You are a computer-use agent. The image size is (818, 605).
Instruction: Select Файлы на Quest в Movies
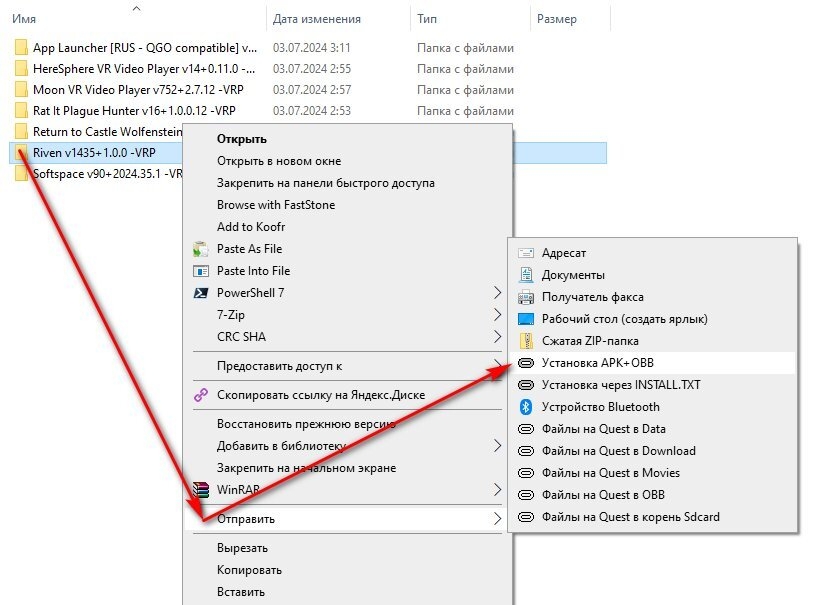[652, 473]
